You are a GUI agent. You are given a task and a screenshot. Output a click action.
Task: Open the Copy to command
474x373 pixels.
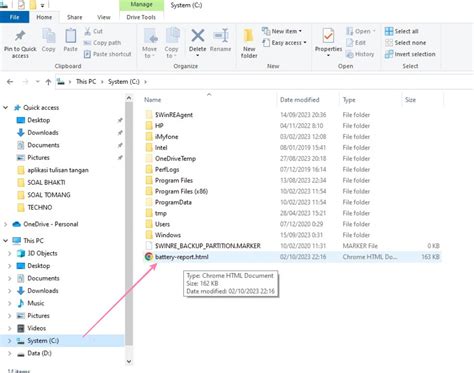click(172, 43)
